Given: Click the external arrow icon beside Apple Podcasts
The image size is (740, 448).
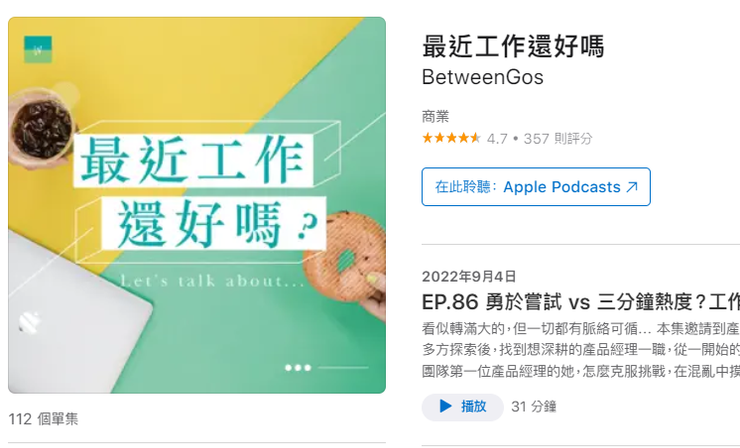Looking at the screenshot, I should [632, 187].
